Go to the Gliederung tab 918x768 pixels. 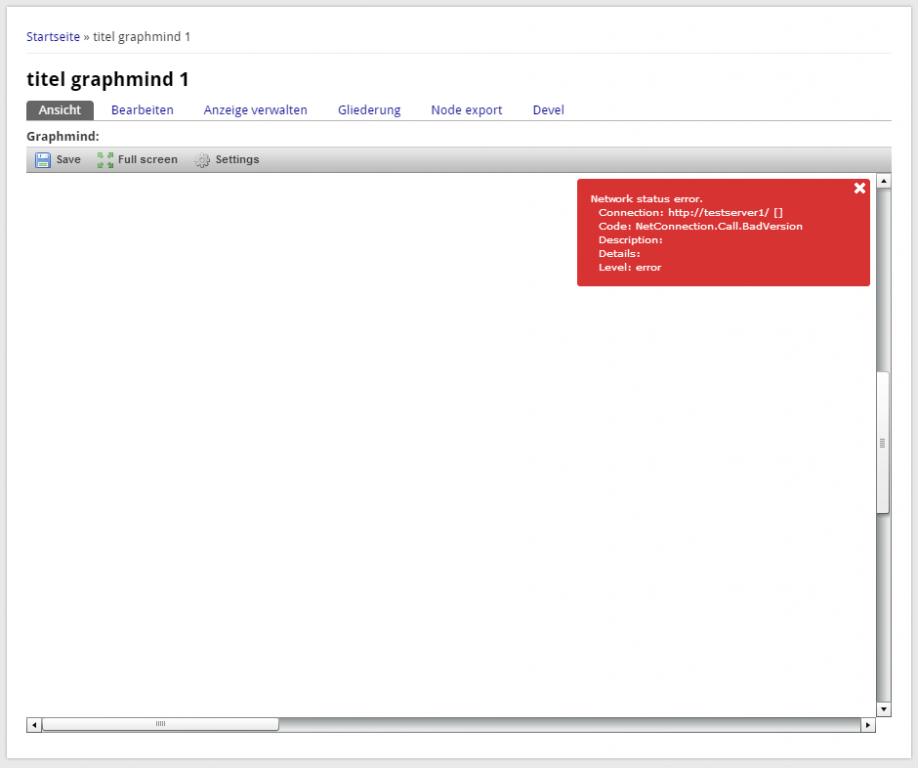[x=369, y=110]
